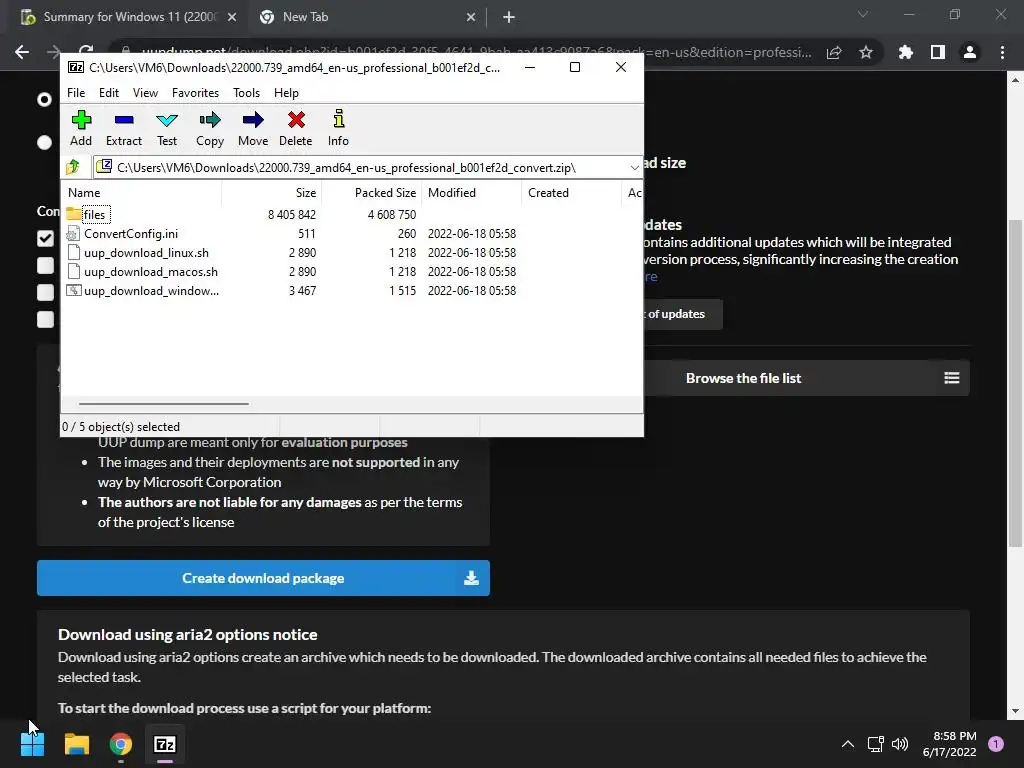Click the volume speaker tray icon
Screen dimensions: 1024x768
pyautogui.click(x=900, y=744)
